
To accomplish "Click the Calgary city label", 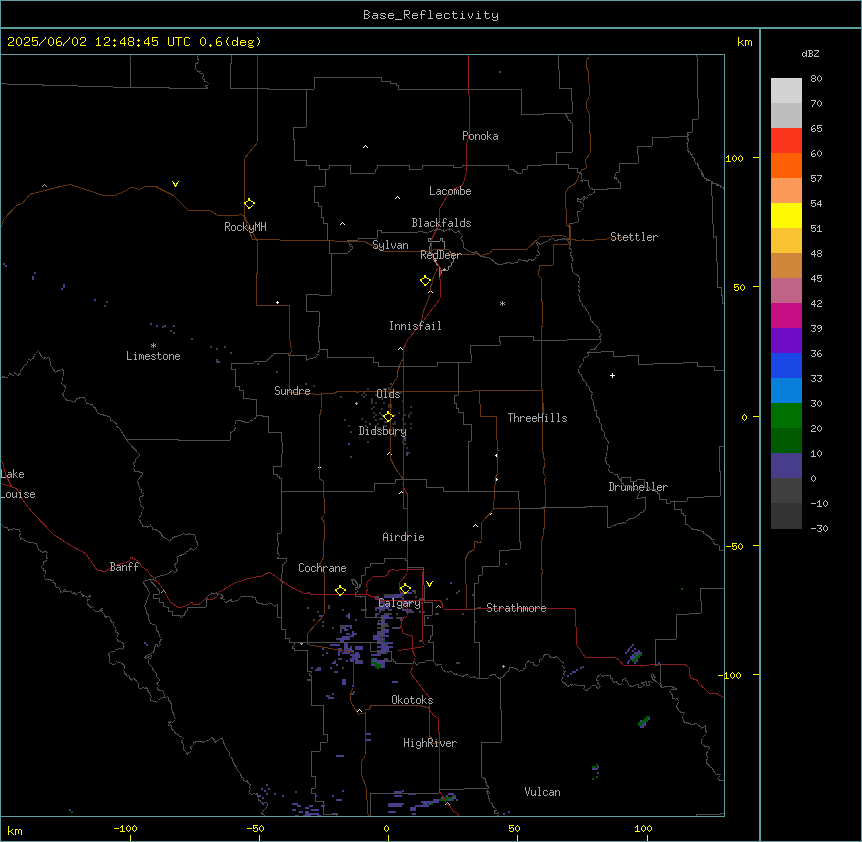I will click(x=399, y=603).
